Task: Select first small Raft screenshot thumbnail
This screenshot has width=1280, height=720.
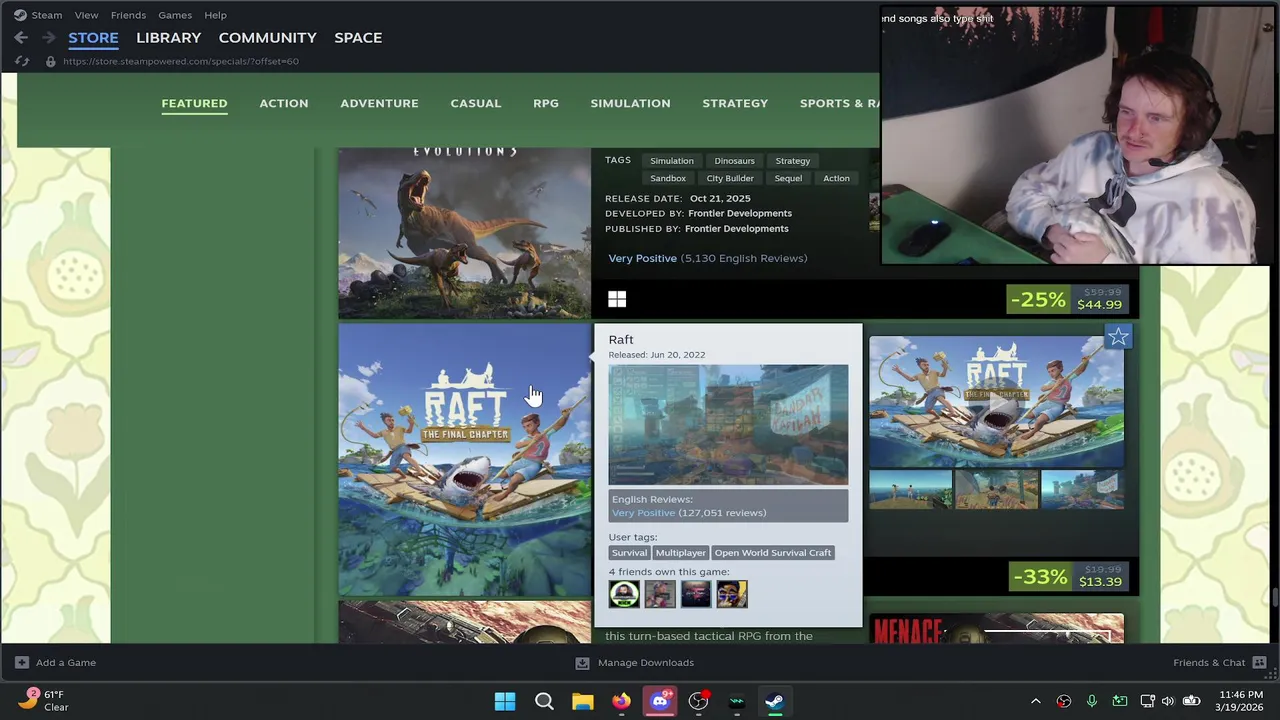Action: pos(910,490)
